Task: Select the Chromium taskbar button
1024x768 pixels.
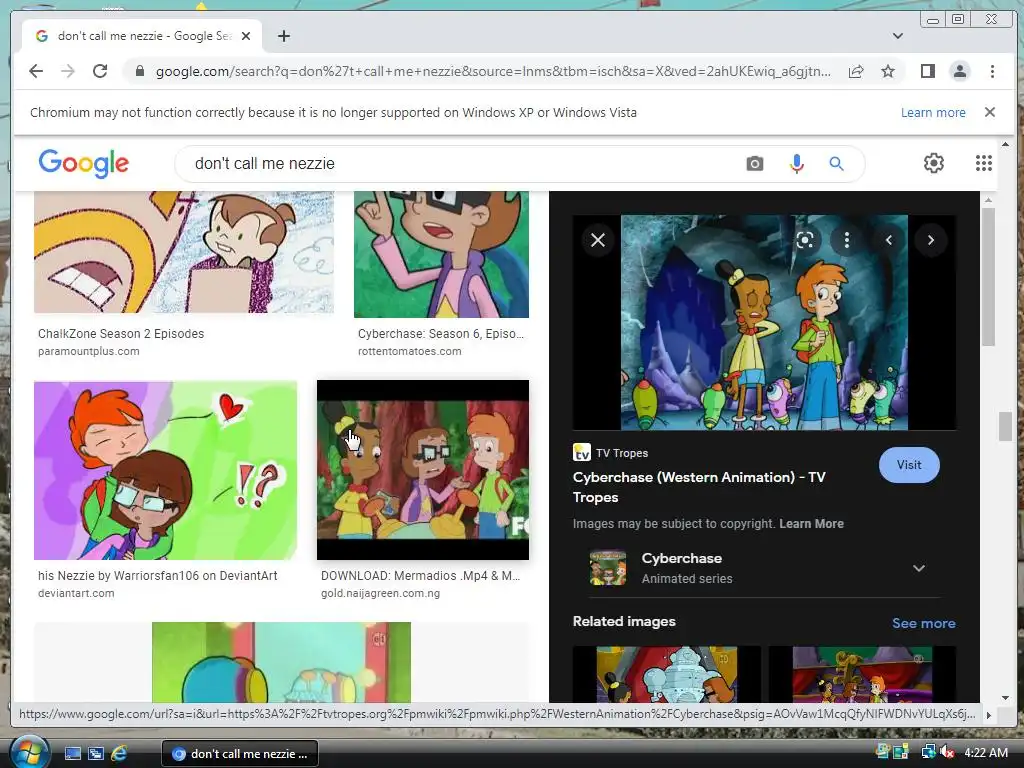Action: 240,754
